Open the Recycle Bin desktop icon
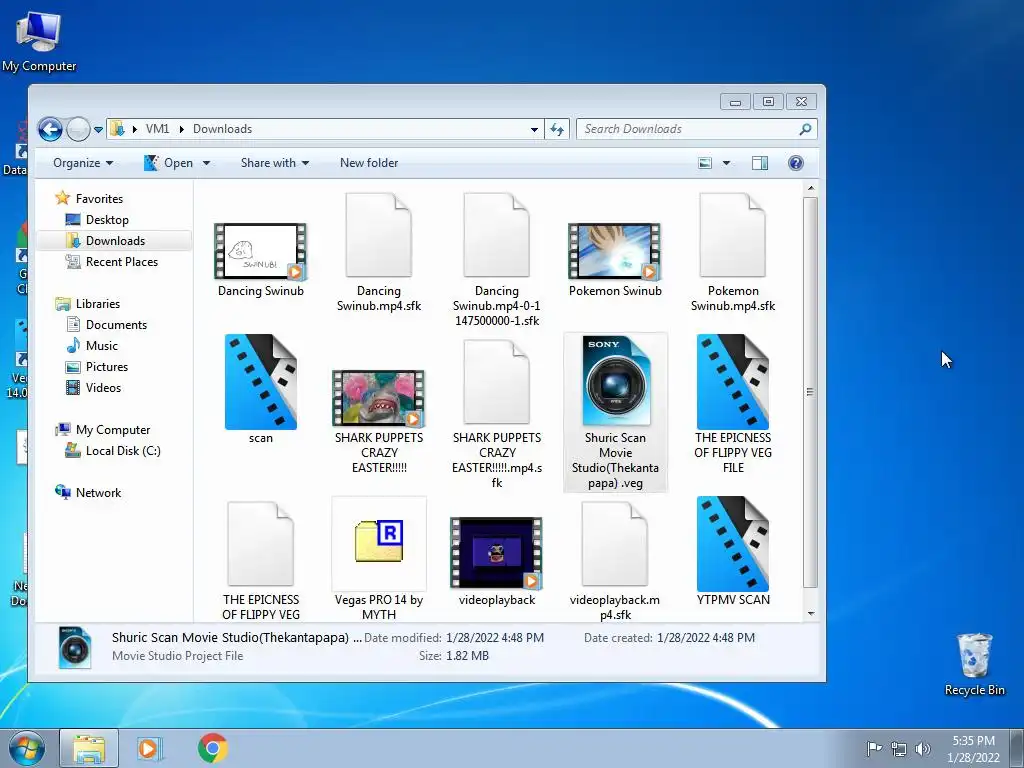 click(x=974, y=664)
